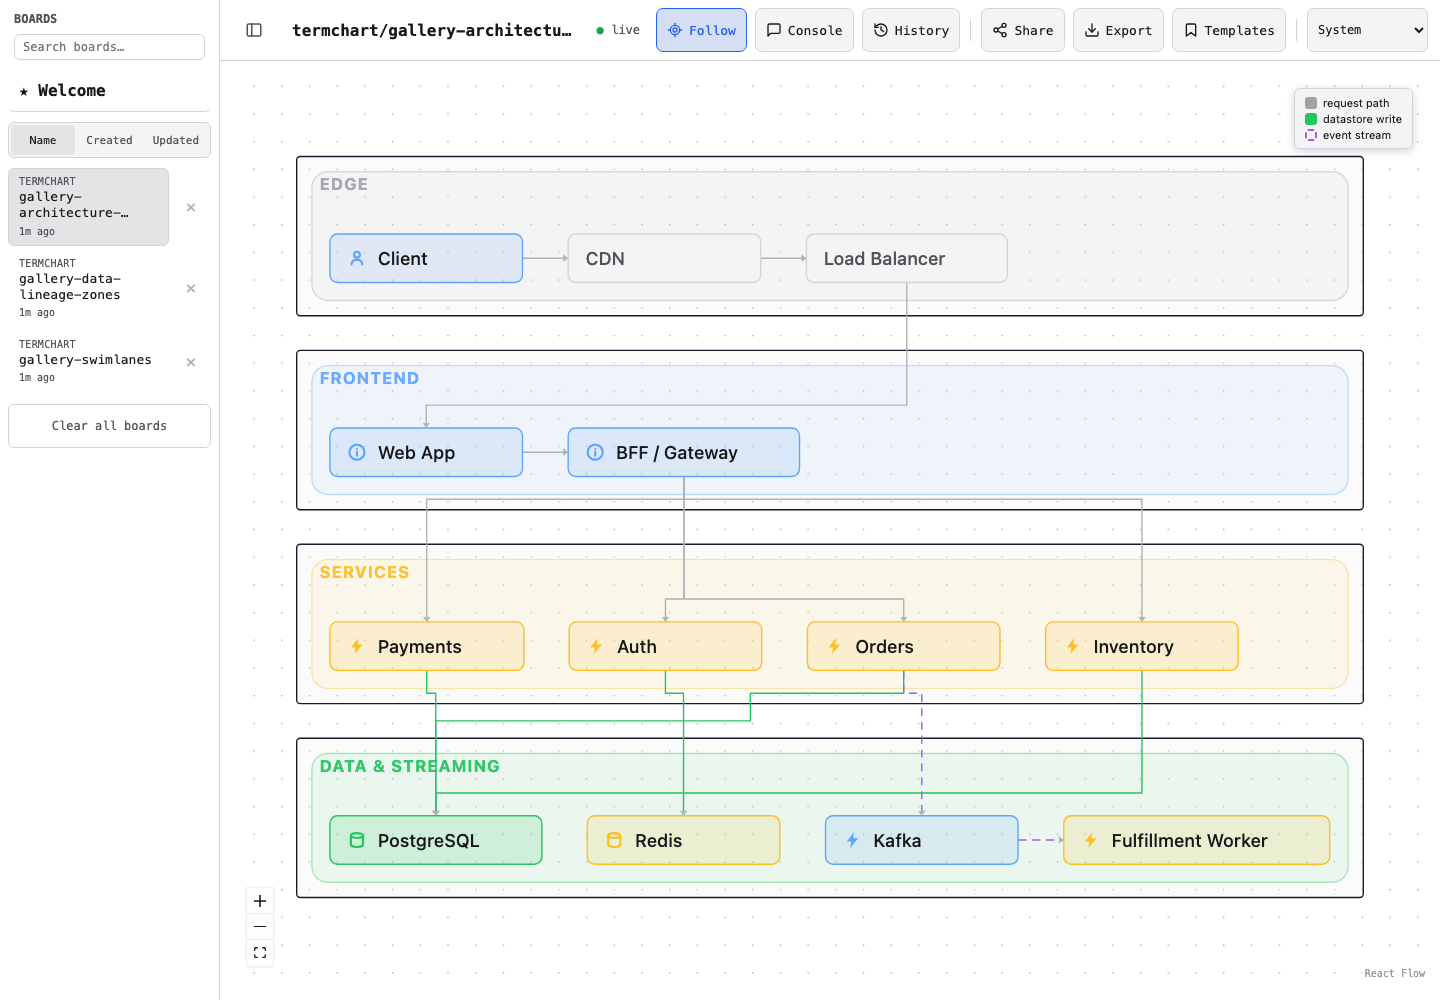This screenshot has height=1000, width=1440.
Task: Zoom out of the canvas
Action: (260, 927)
